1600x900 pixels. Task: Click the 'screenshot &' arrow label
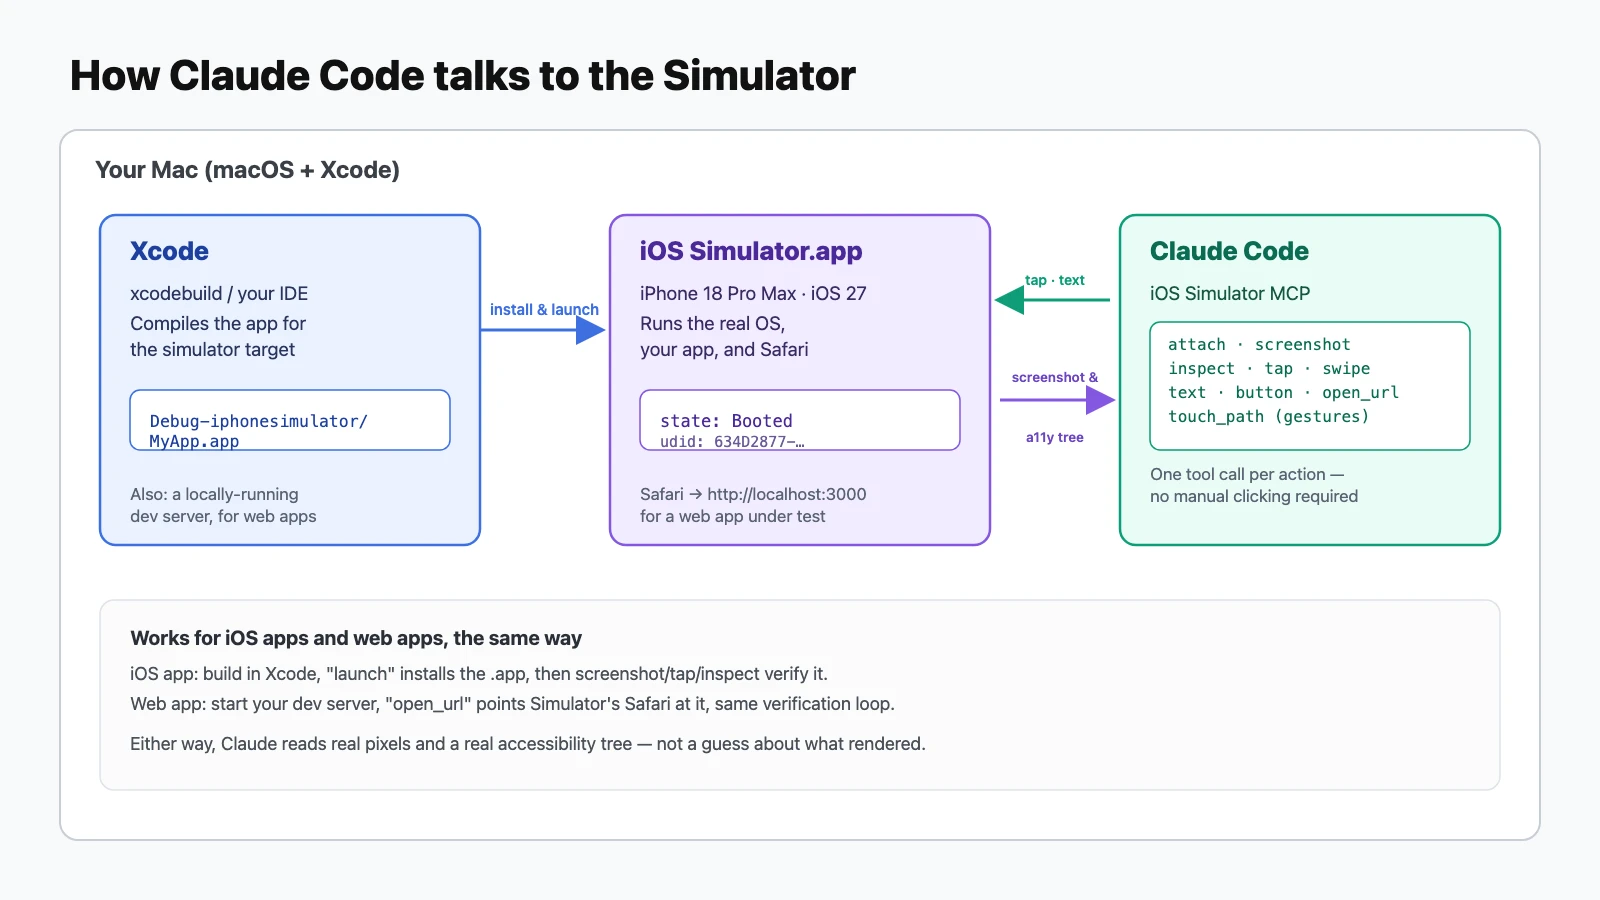tap(1055, 377)
